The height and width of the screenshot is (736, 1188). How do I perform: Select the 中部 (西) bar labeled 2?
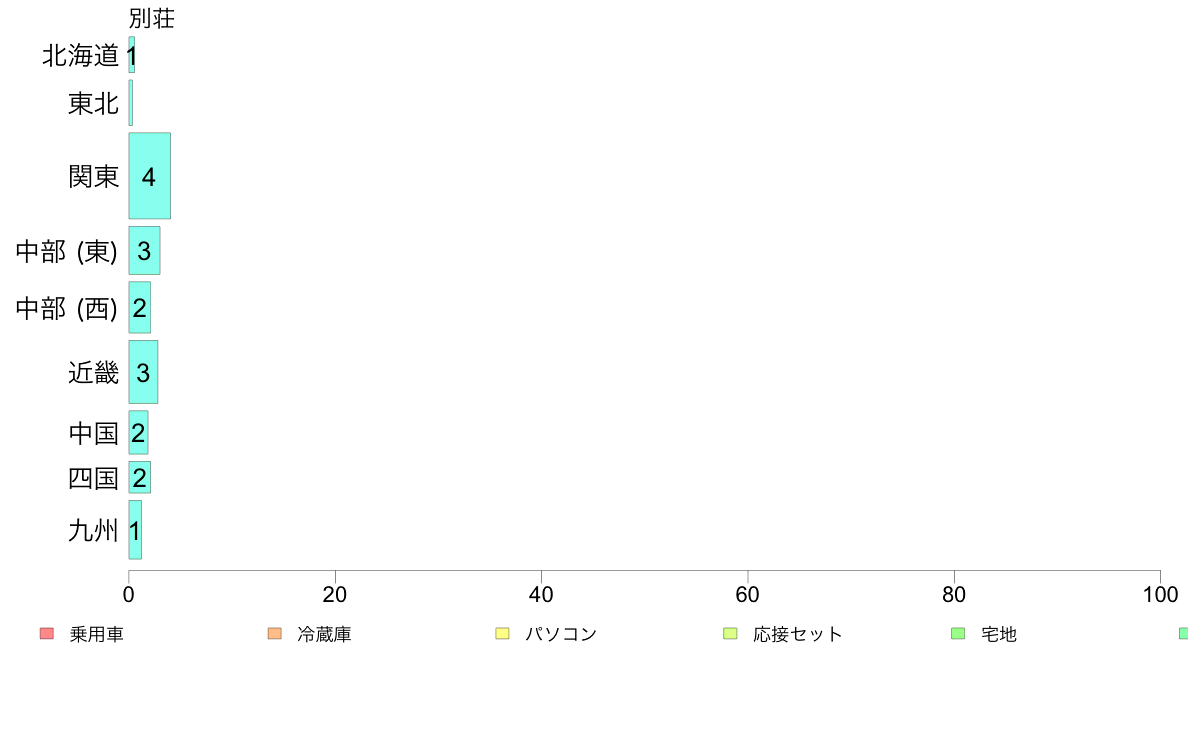[x=139, y=308]
